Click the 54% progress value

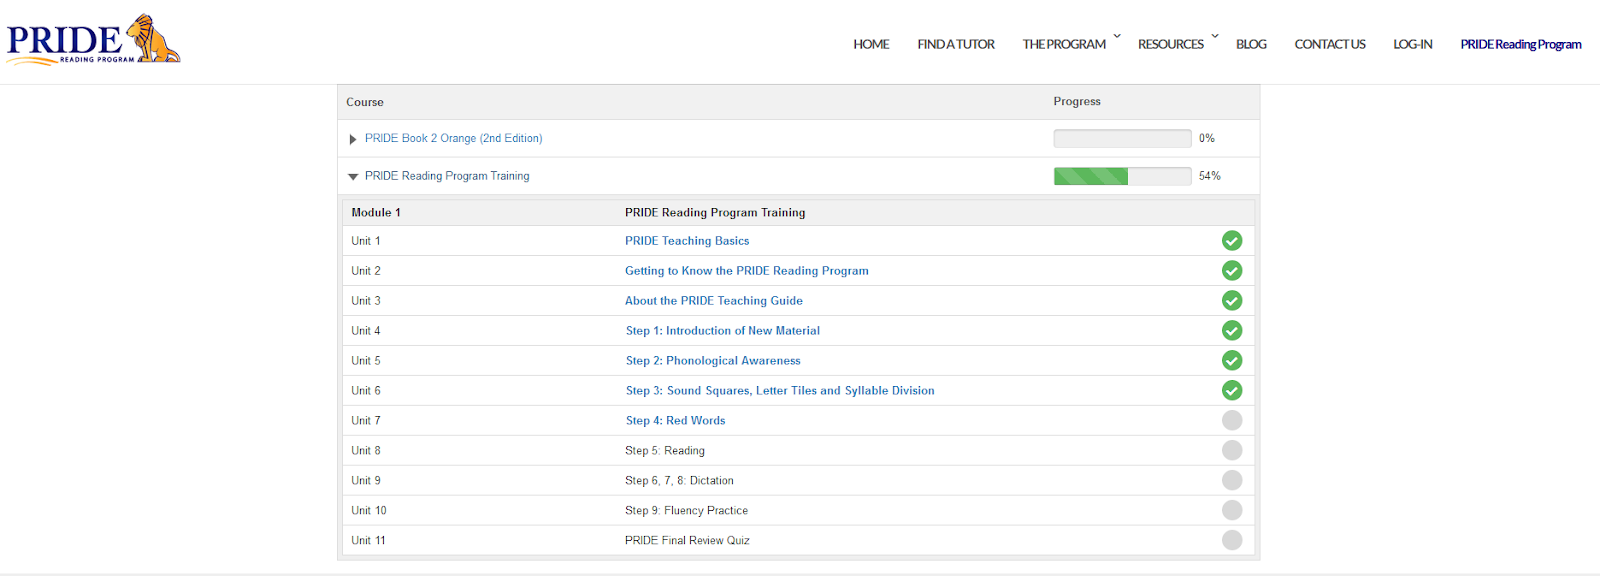pyautogui.click(x=1210, y=176)
